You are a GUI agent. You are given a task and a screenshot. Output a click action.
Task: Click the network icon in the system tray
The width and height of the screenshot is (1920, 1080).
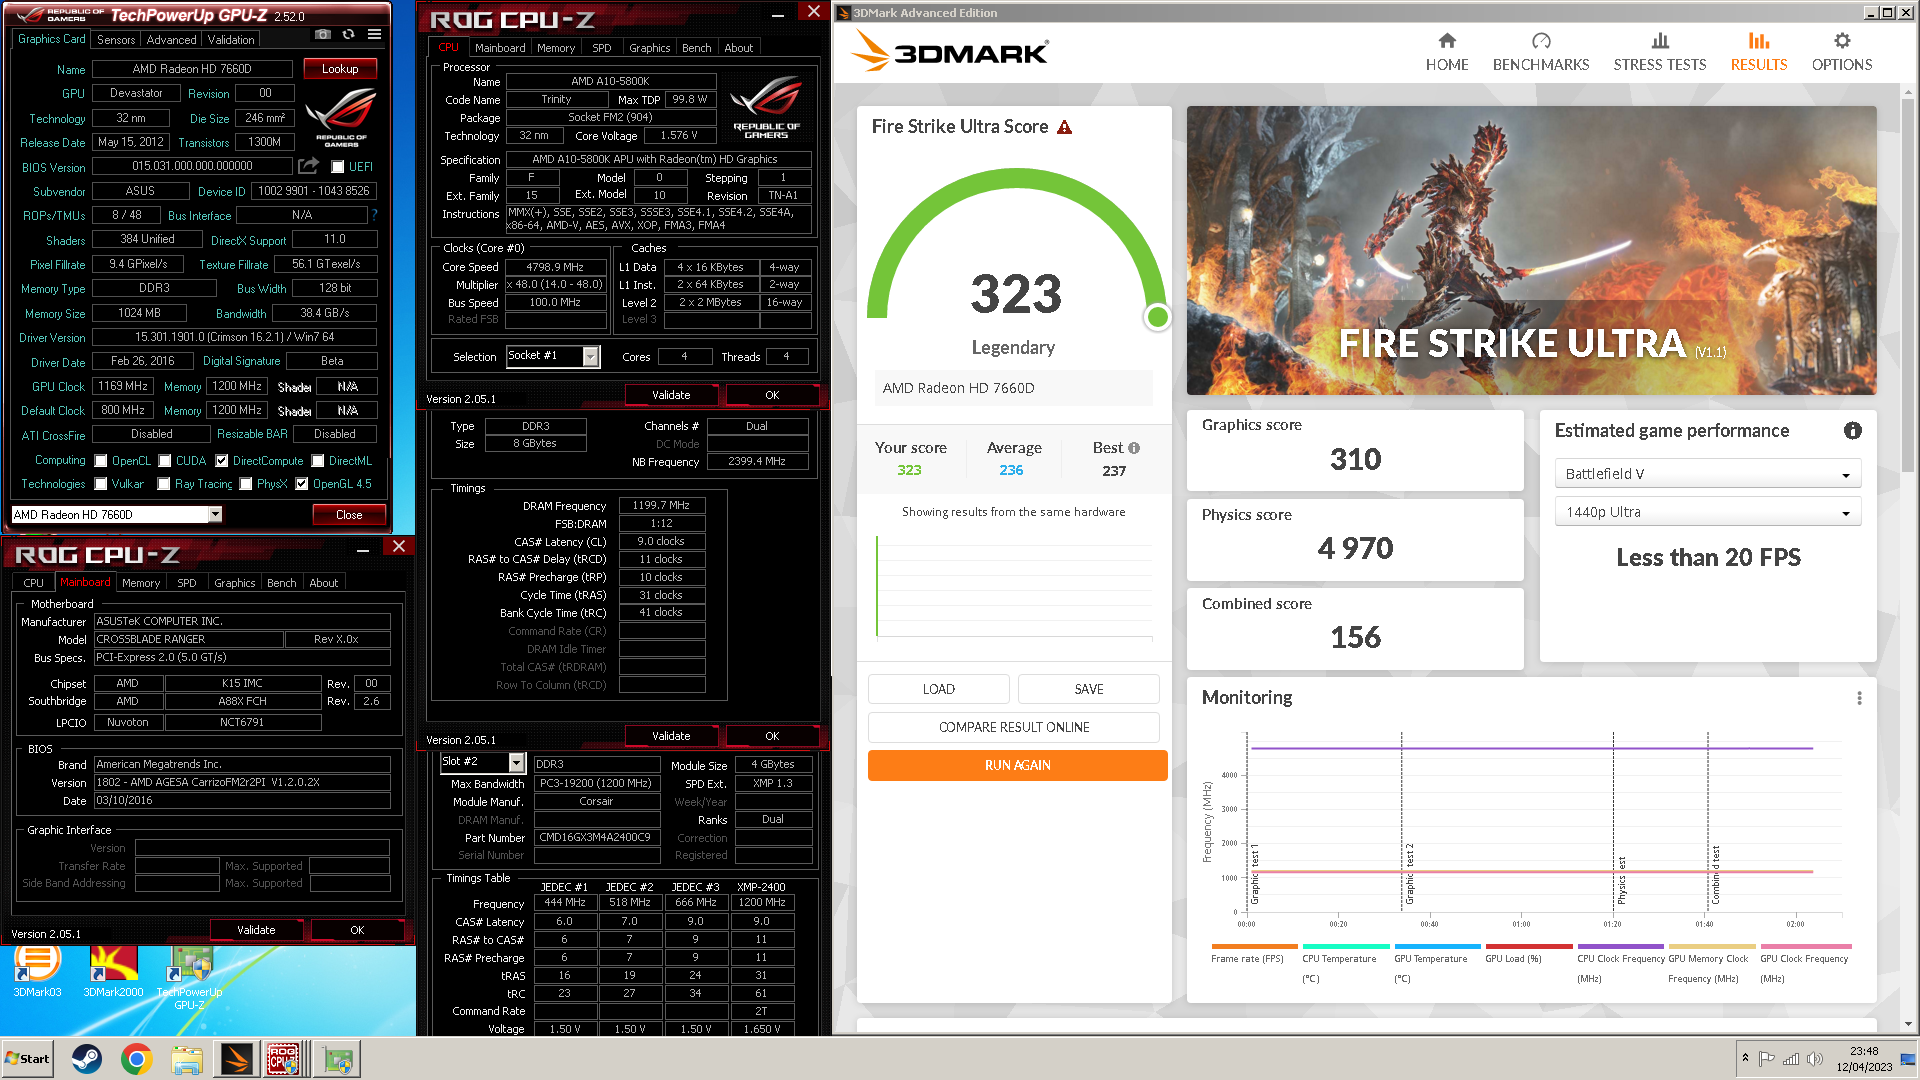(x=1791, y=1059)
